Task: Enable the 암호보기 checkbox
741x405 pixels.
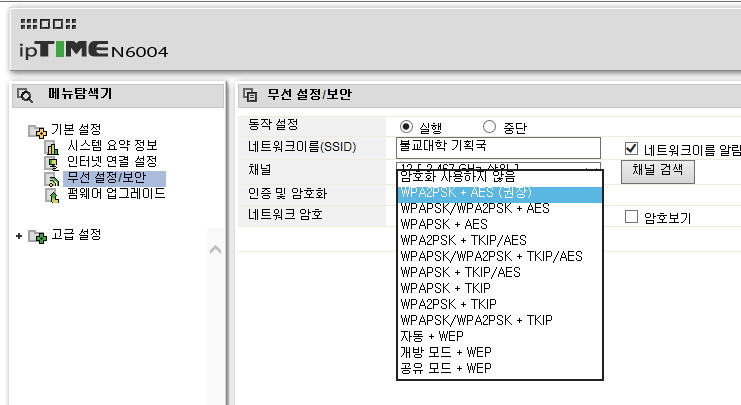Action: click(631, 216)
